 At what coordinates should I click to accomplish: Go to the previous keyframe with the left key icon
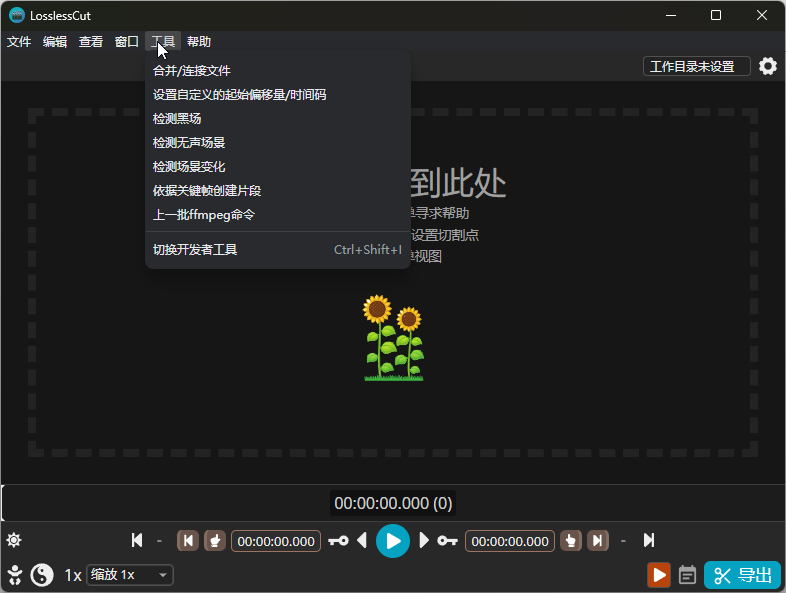(338, 541)
